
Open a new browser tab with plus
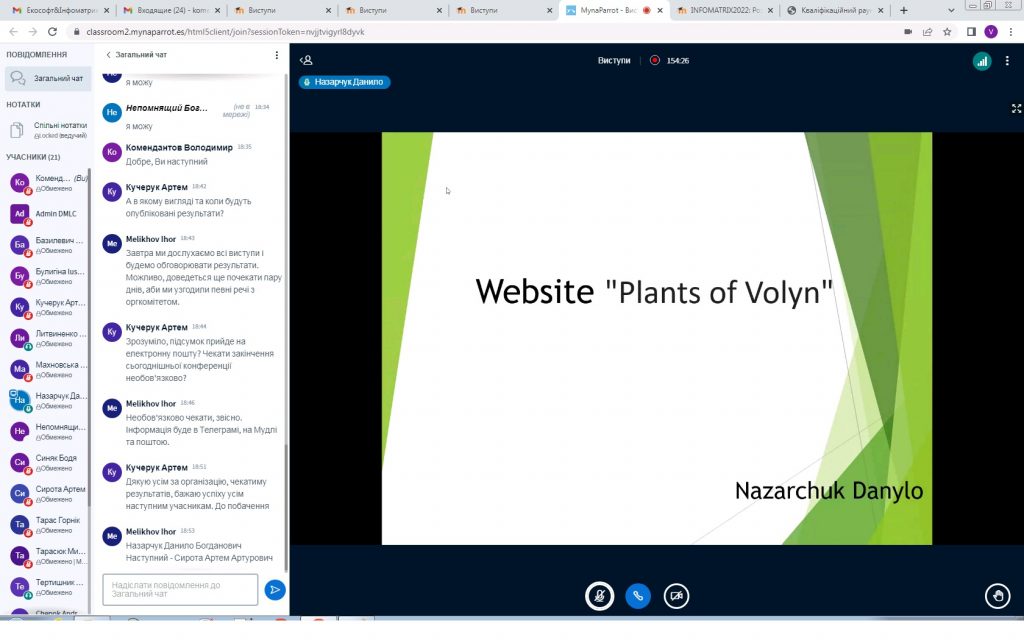point(904,10)
